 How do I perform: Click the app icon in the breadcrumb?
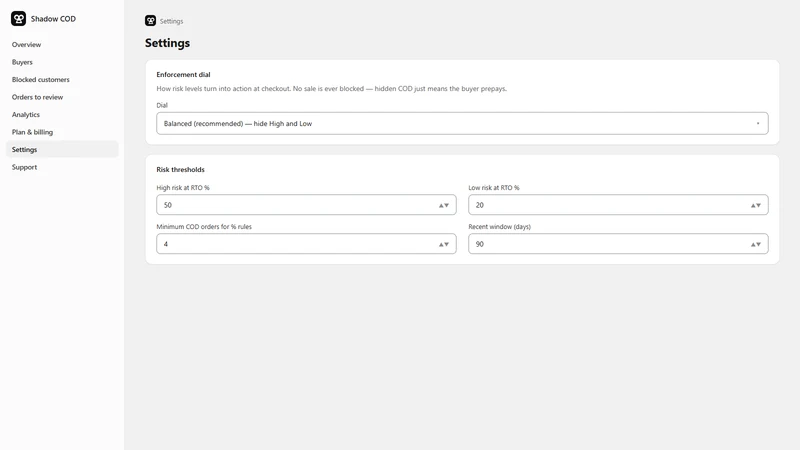coord(151,20)
